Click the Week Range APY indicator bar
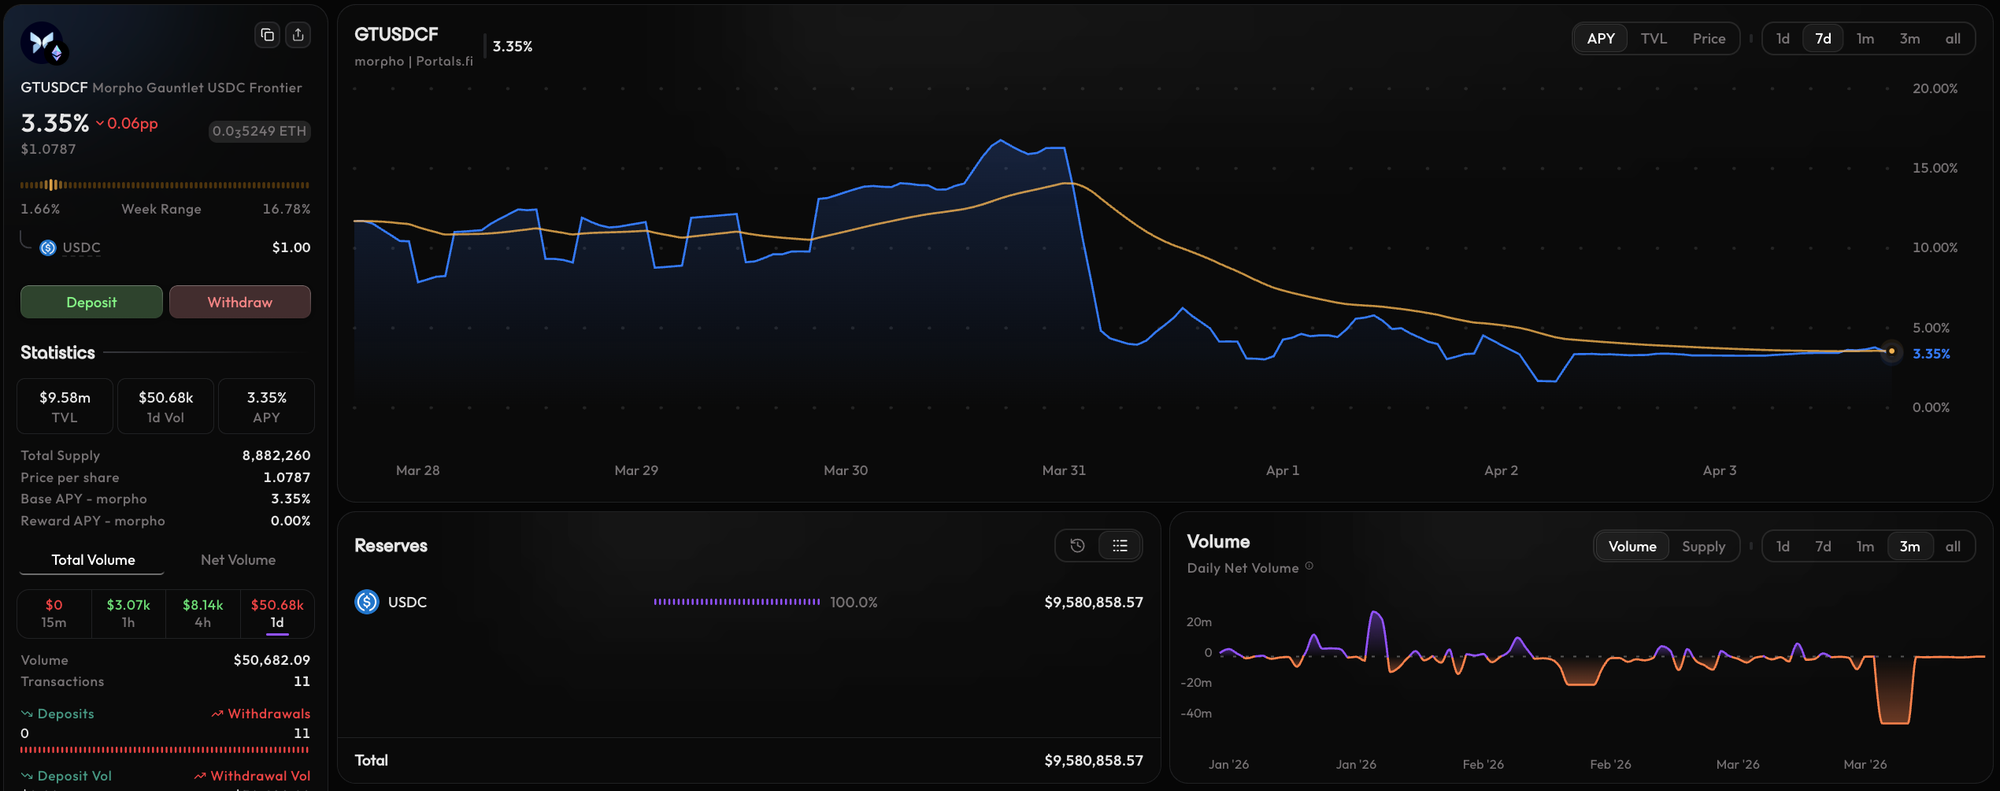Screen dimensions: 2000x791 pos(165,185)
